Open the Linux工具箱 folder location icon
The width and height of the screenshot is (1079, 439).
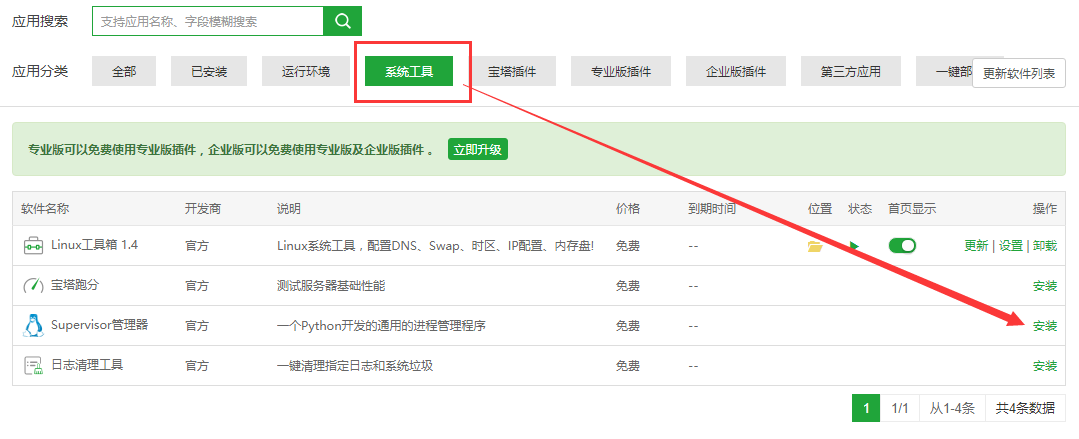(815, 246)
